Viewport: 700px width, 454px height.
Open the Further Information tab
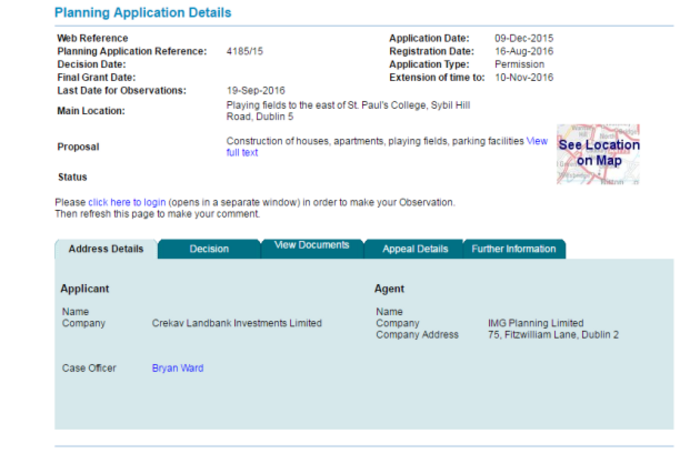(x=514, y=249)
